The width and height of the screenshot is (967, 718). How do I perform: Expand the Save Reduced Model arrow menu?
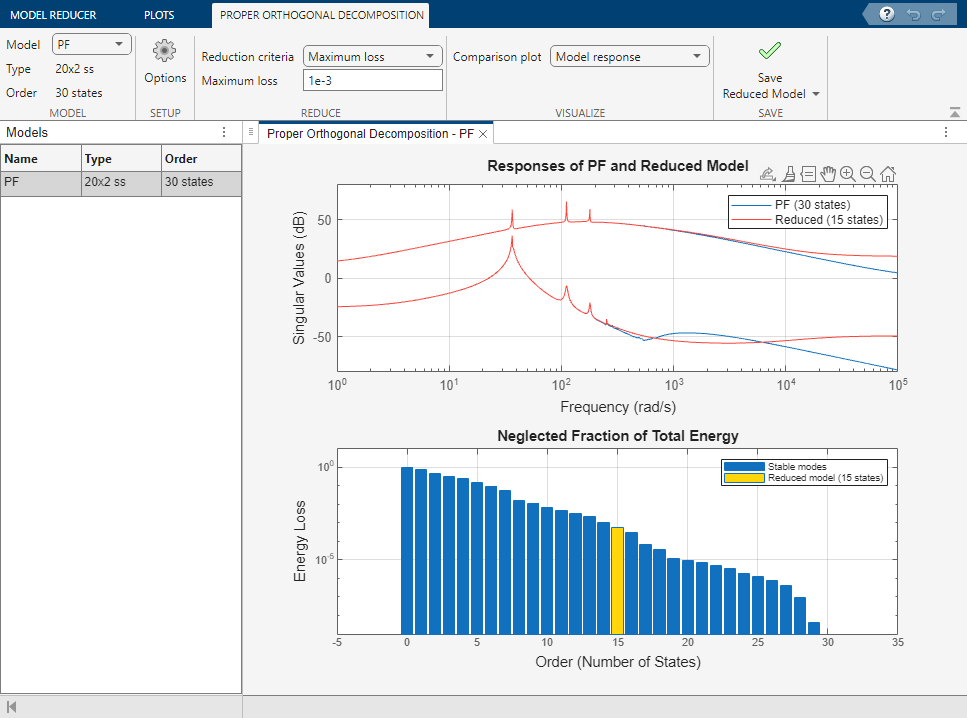(815, 94)
